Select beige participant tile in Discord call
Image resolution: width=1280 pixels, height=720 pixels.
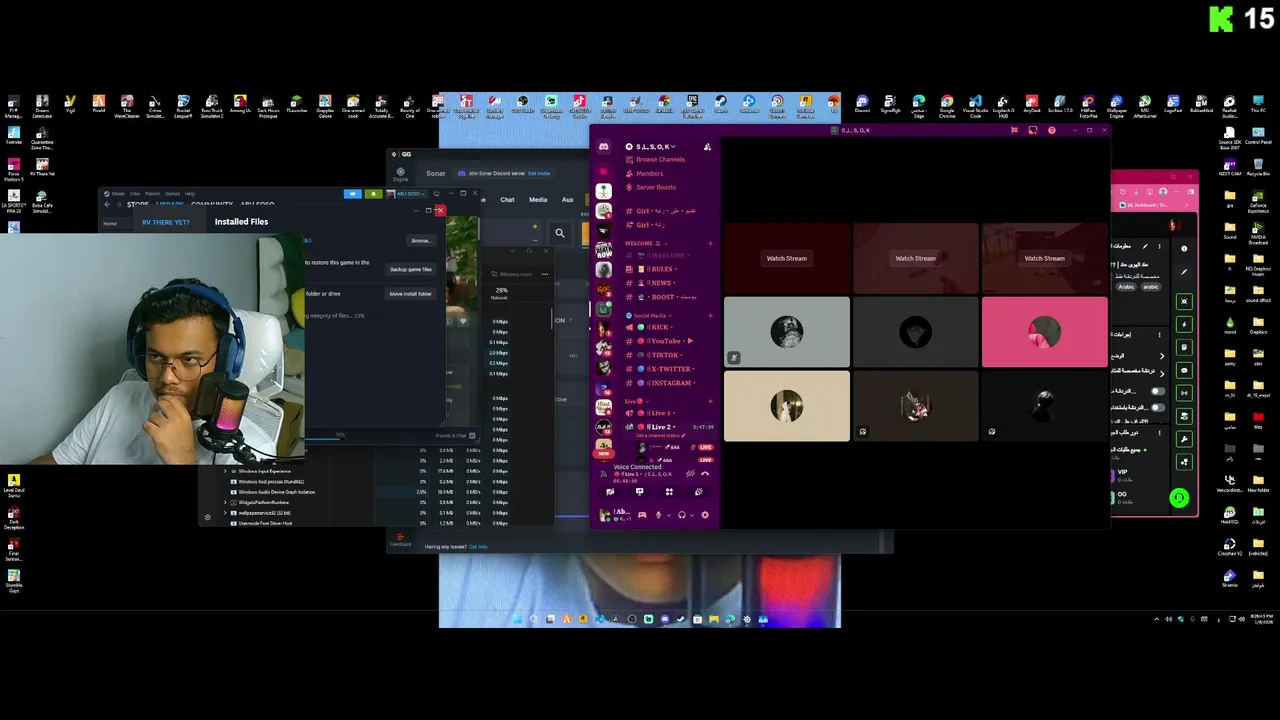point(786,406)
